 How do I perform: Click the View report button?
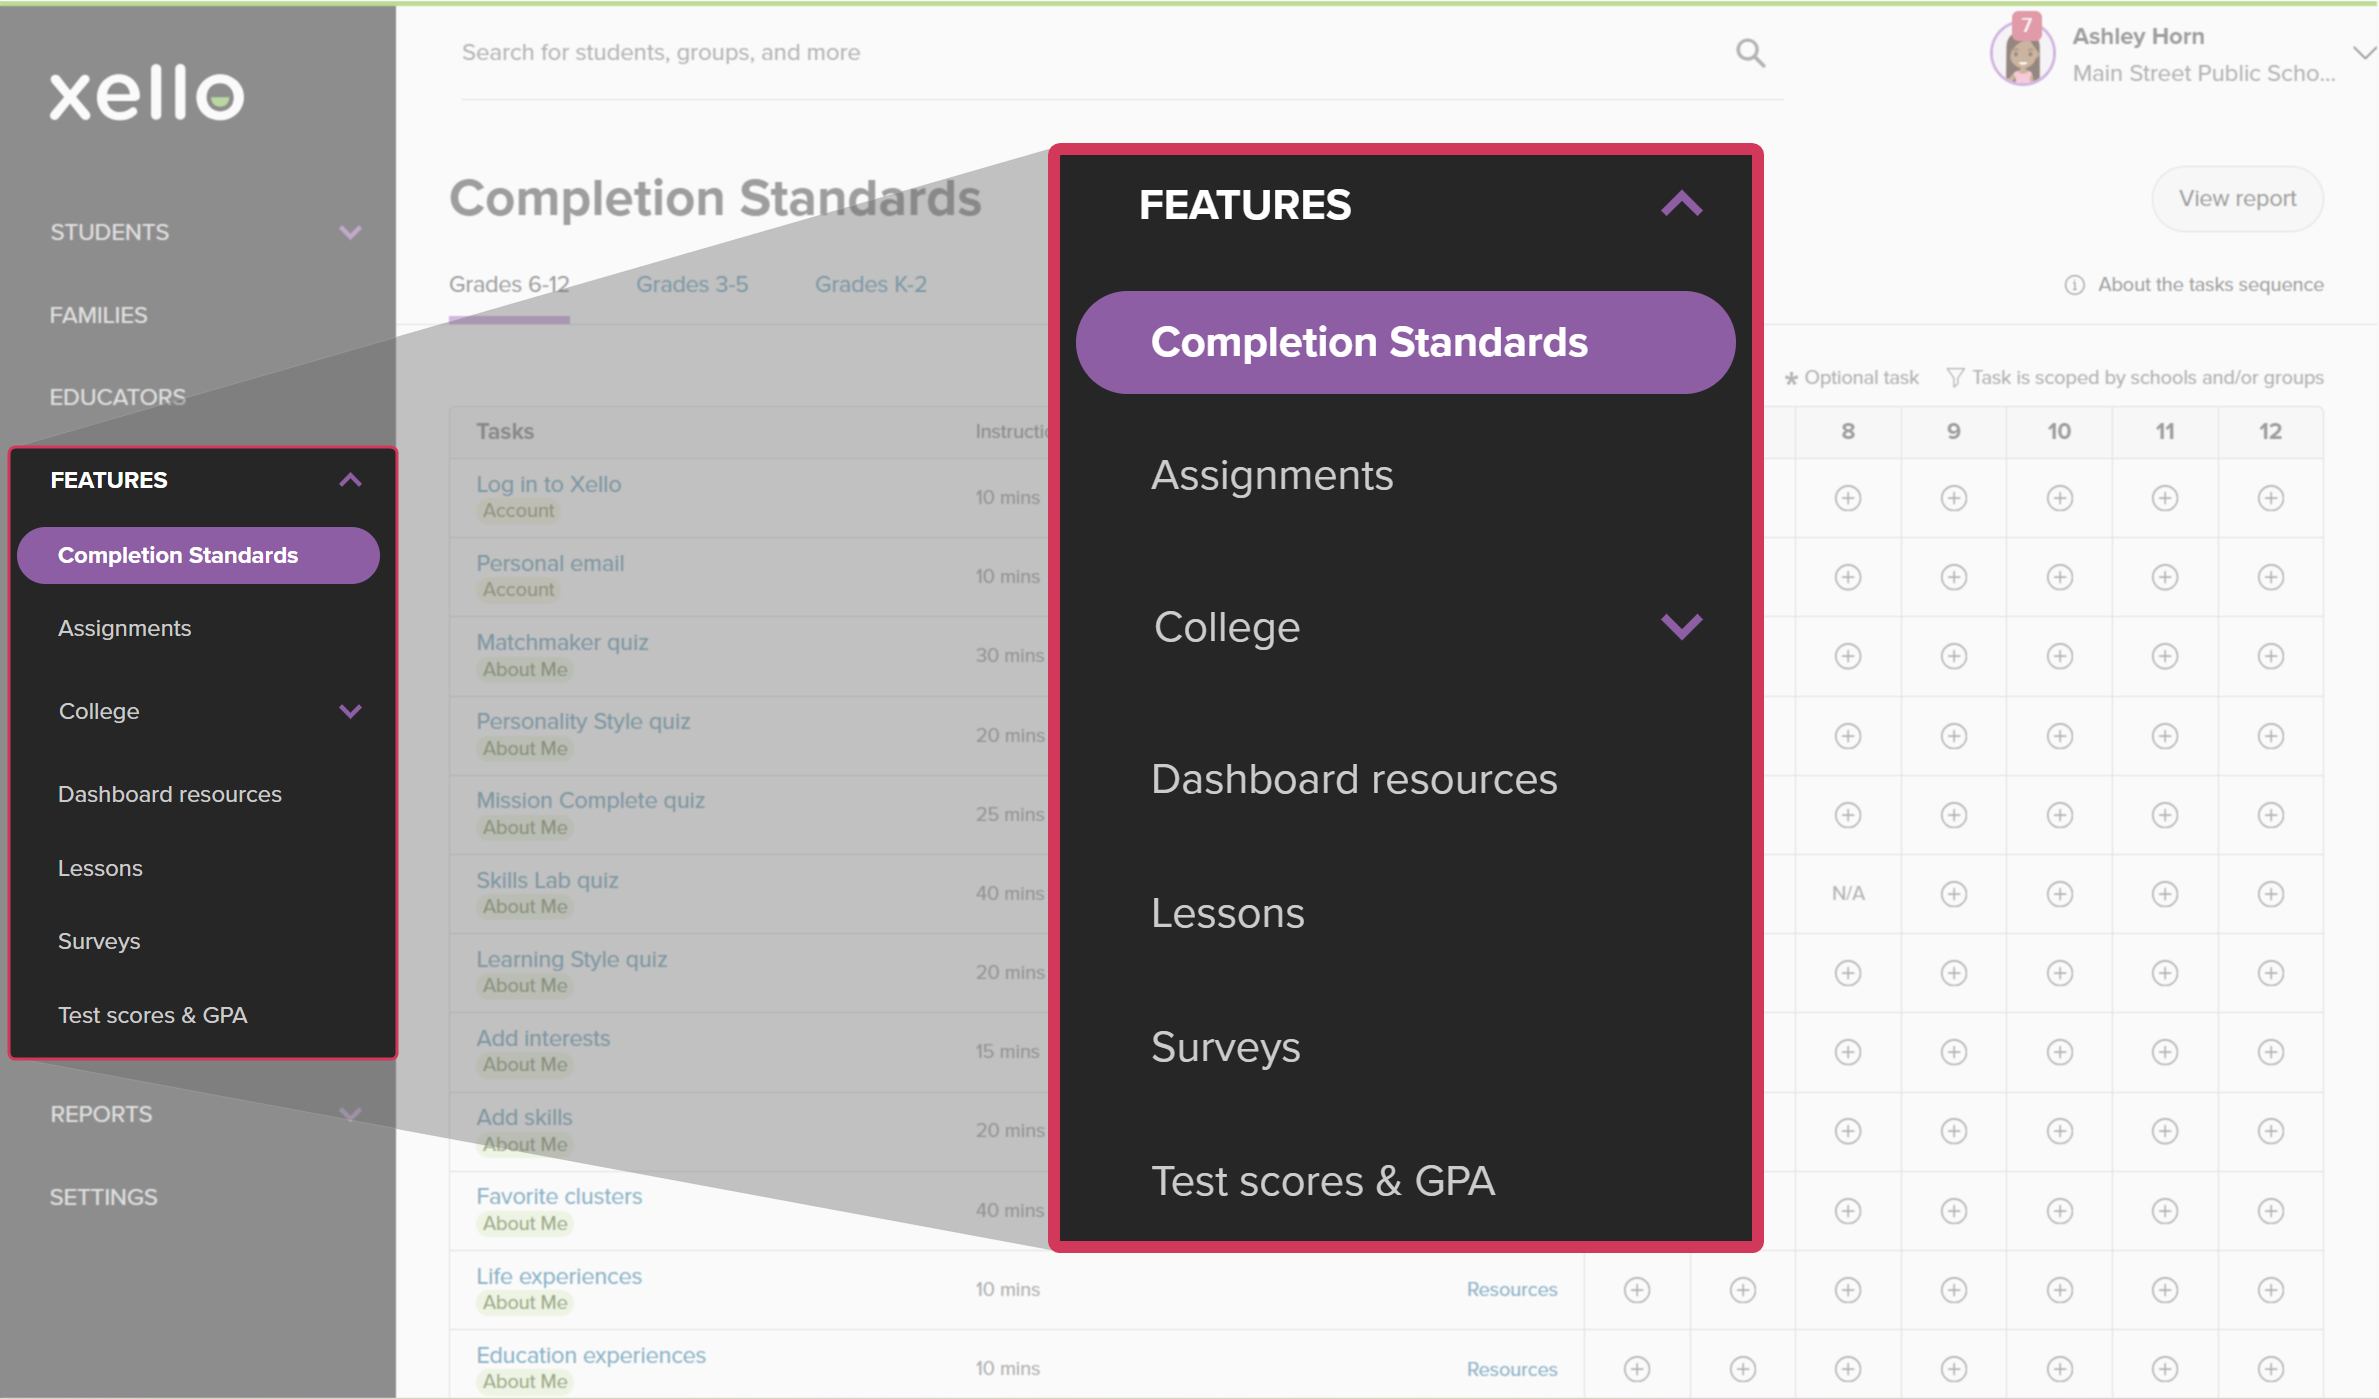click(2237, 198)
